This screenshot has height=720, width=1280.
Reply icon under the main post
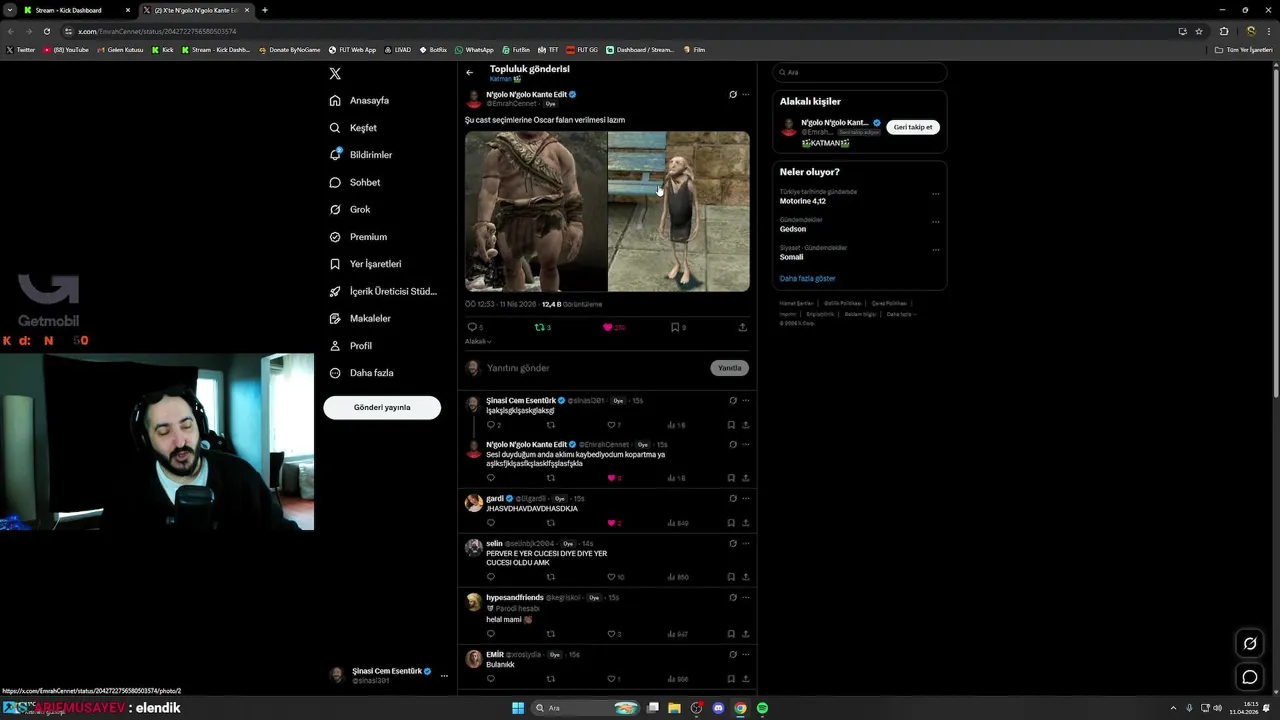472,327
